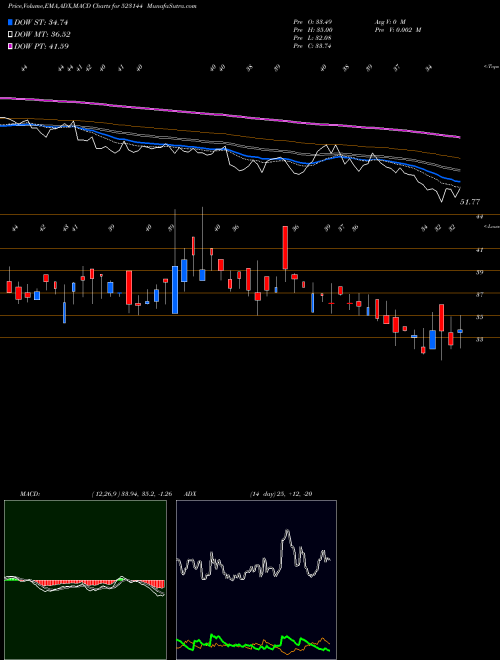Image resolution: width=500 pixels, height=660 pixels.
Task: Click the ADX (14 day) values text
Action: coord(281,494)
